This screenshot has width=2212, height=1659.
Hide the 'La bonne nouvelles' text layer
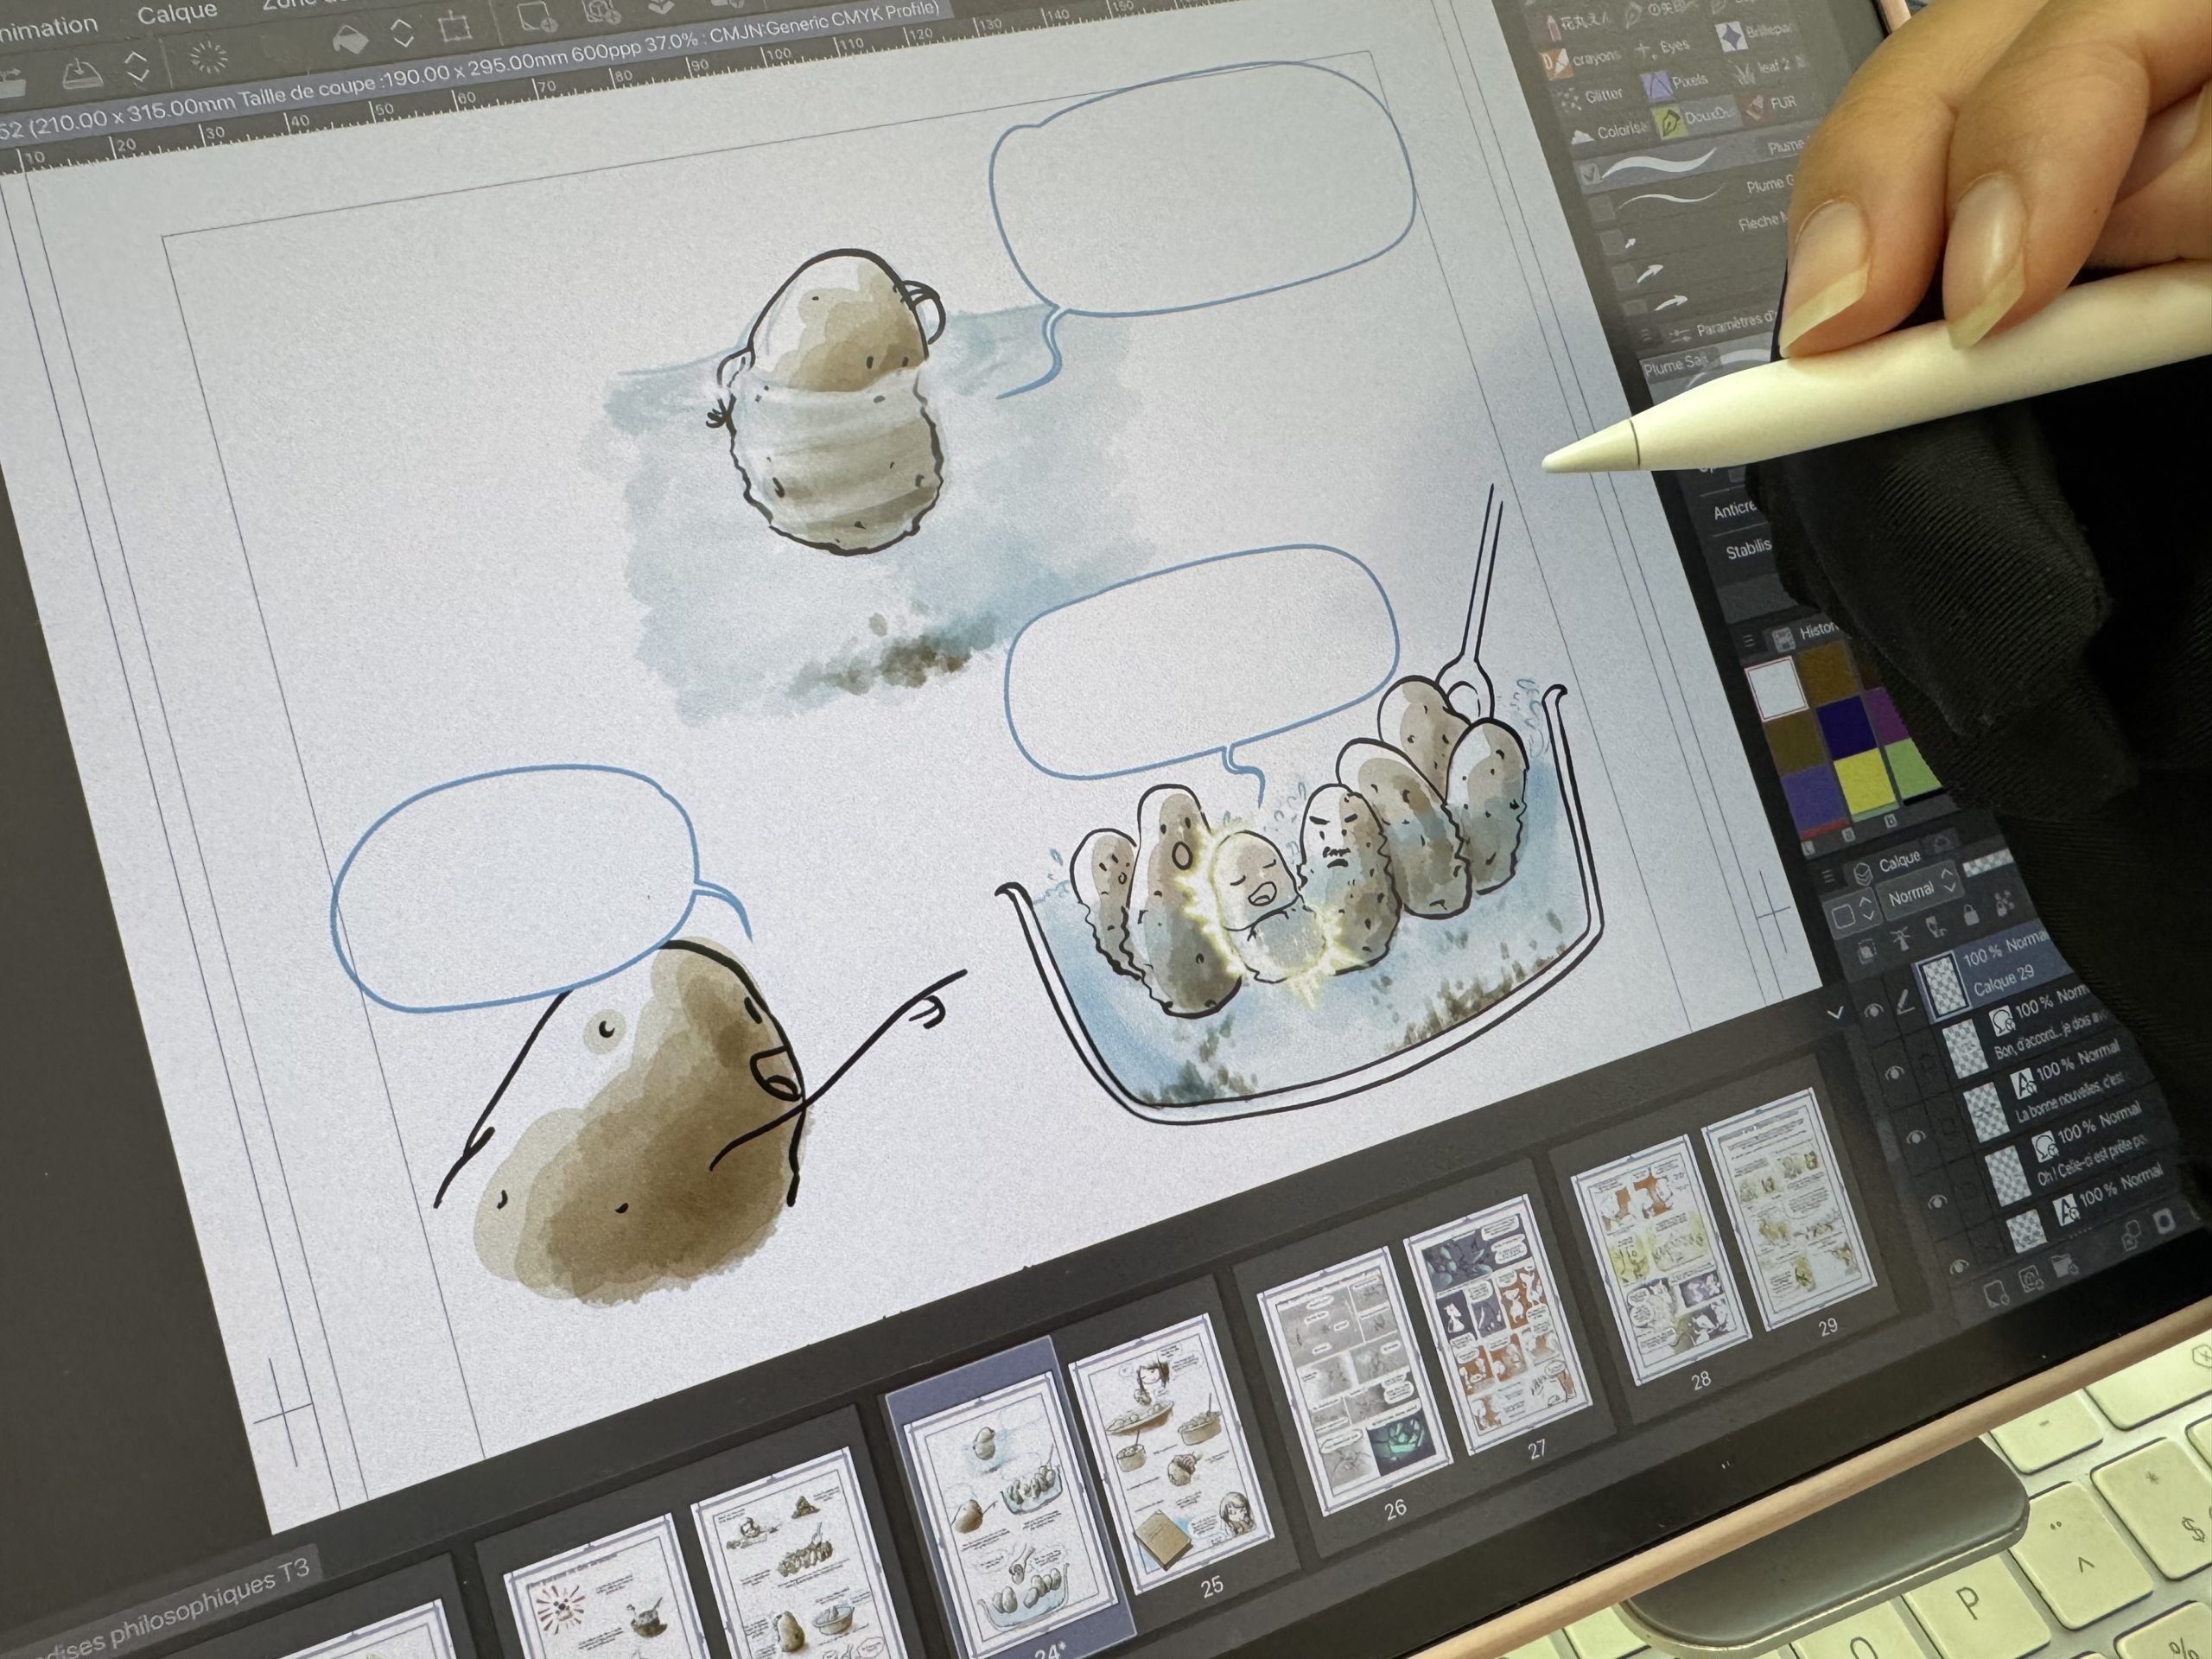pos(1914,1136)
